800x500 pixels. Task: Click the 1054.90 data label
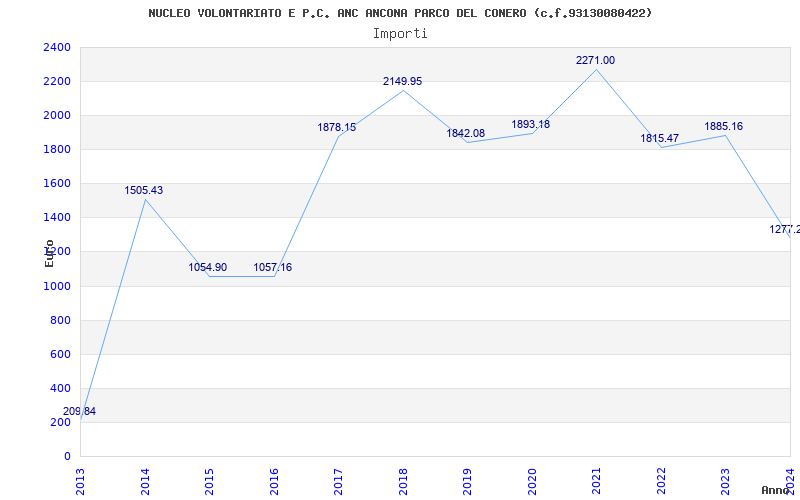coord(208,267)
